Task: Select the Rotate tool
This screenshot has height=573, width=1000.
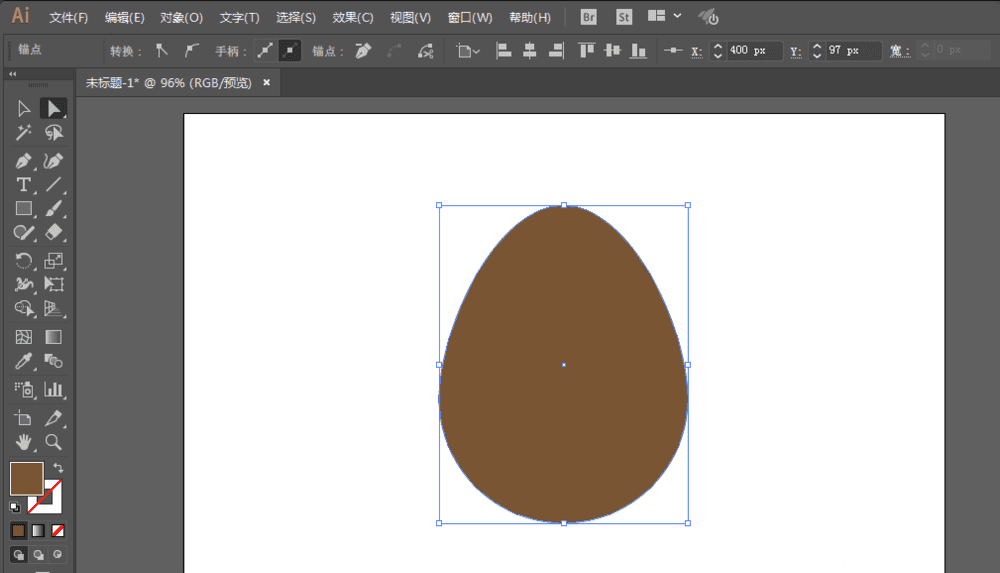Action: pos(23,260)
